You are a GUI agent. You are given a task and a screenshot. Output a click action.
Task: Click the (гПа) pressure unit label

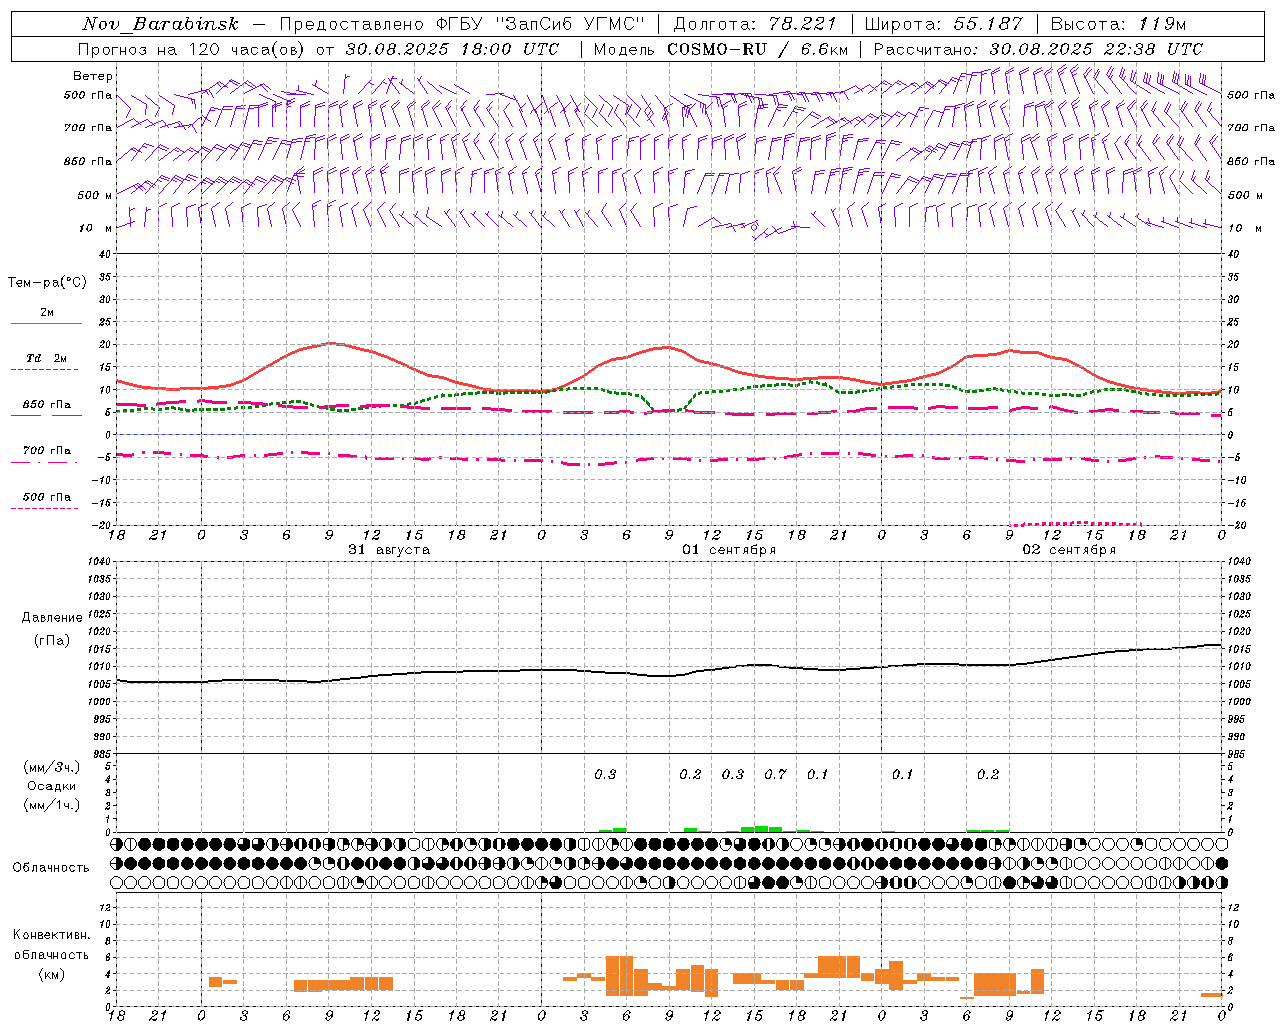(x=52, y=640)
